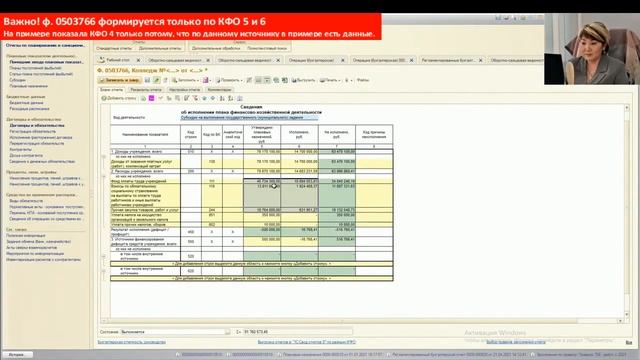Collapse the row group for line 620

coord(104,271)
